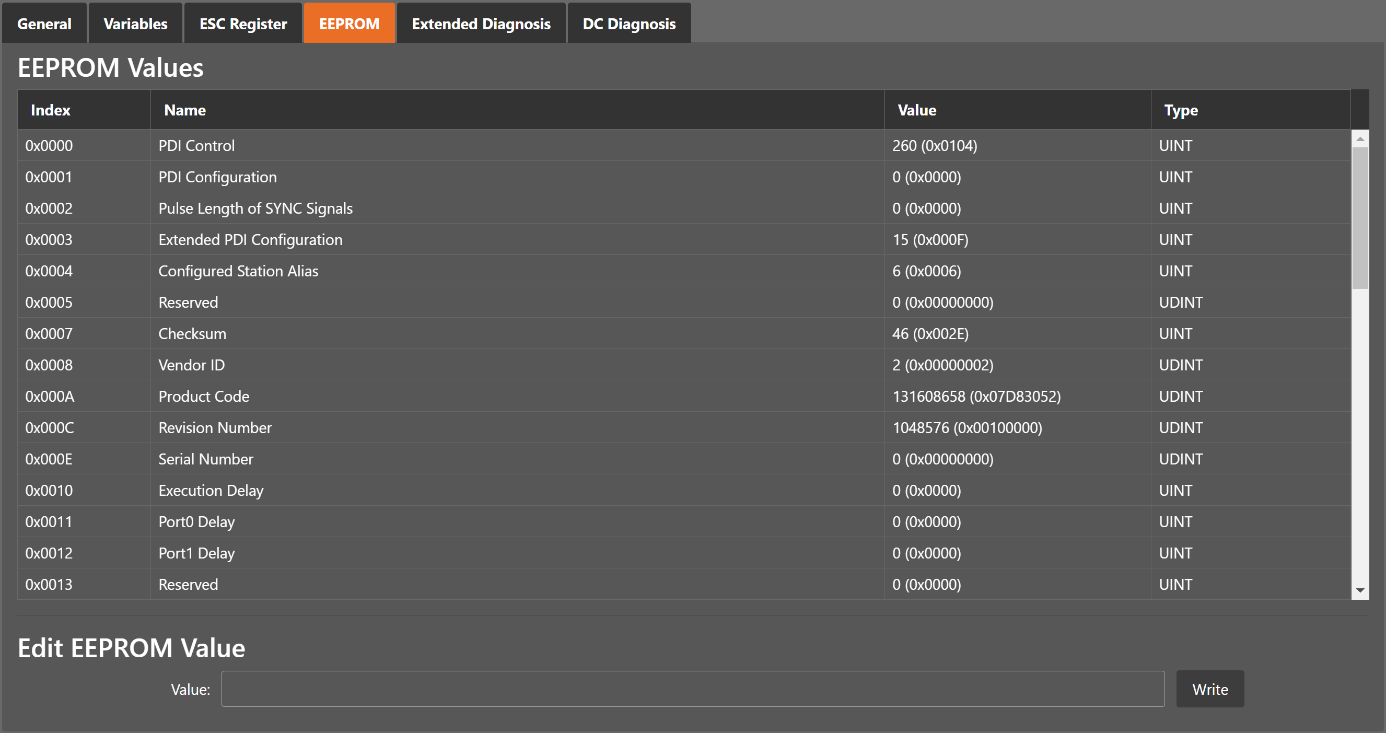Select the Configured Station Alias row

coord(238,271)
